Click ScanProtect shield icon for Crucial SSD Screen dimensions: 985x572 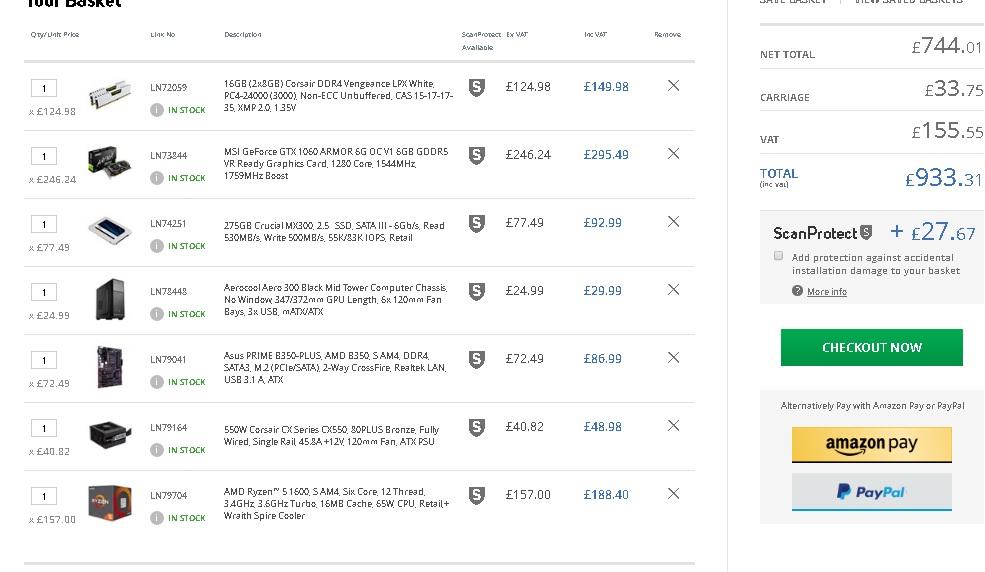click(x=477, y=224)
